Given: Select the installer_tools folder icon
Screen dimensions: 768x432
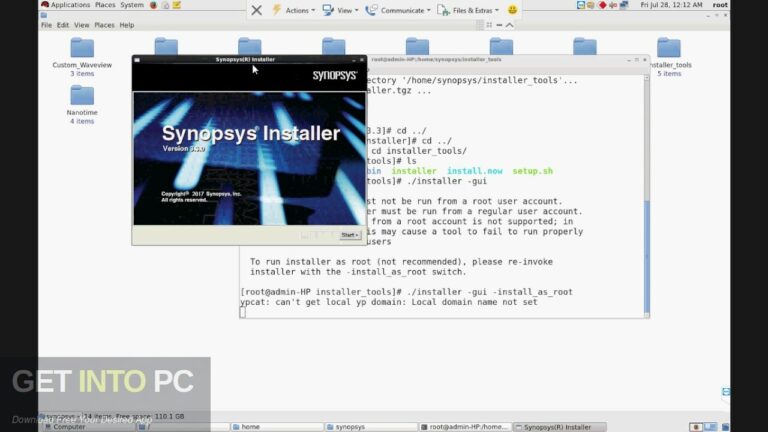Looking at the screenshot, I should [x=669, y=48].
